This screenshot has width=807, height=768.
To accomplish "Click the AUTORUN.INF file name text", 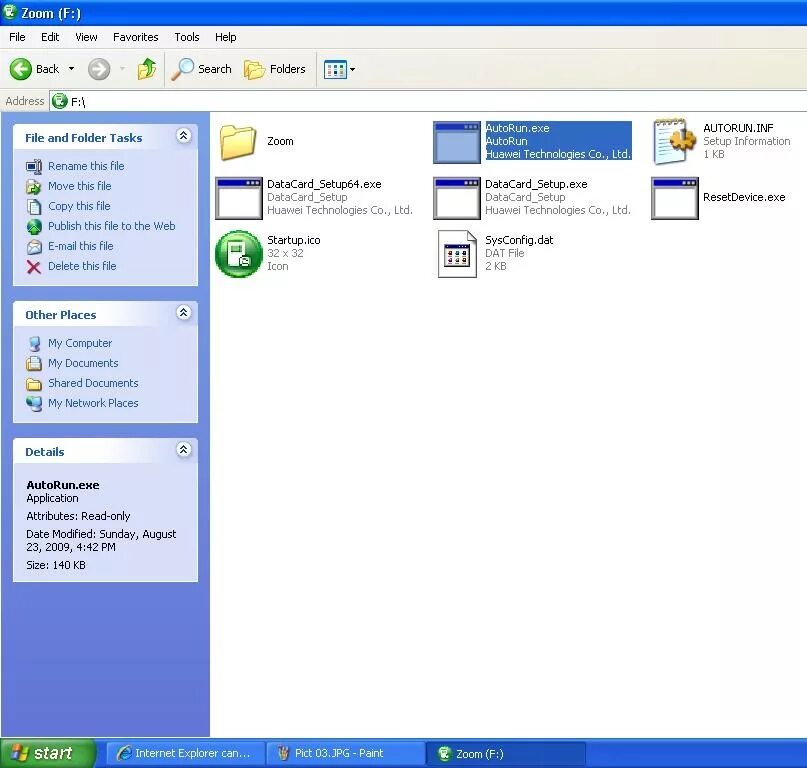I will tap(738, 128).
